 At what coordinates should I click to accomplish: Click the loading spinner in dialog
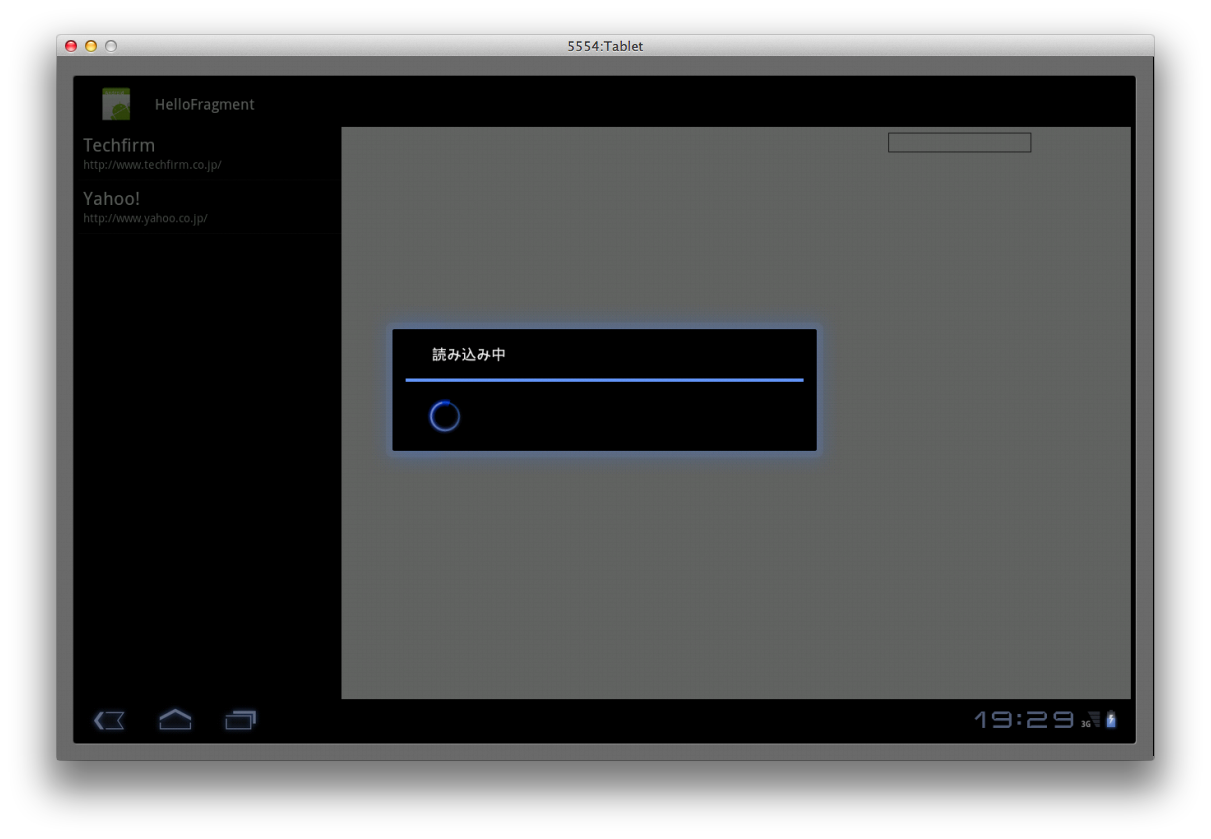click(x=445, y=416)
